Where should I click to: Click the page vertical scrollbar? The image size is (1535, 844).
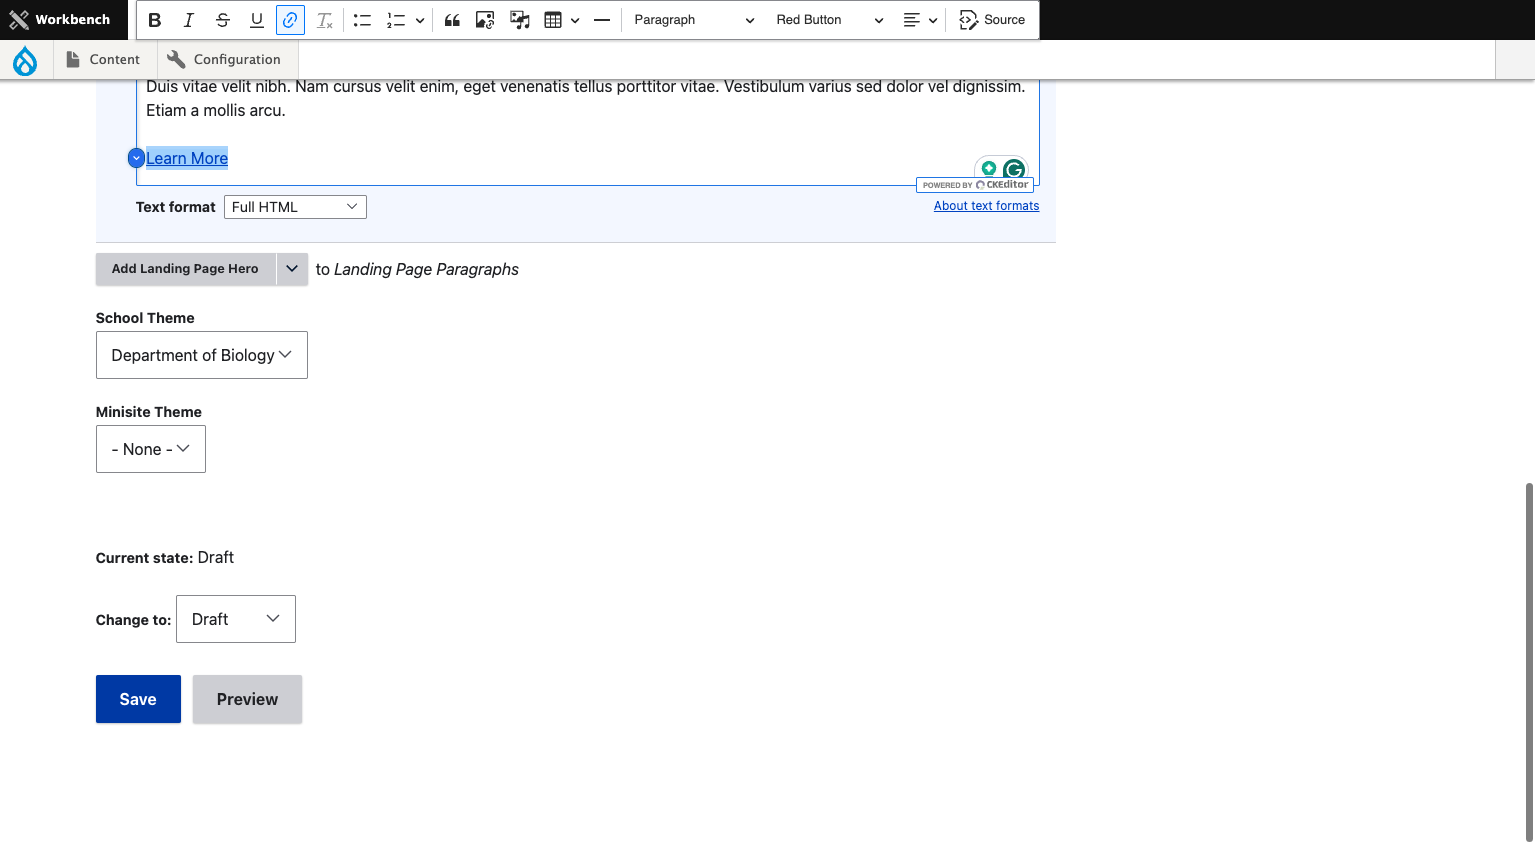1529,660
